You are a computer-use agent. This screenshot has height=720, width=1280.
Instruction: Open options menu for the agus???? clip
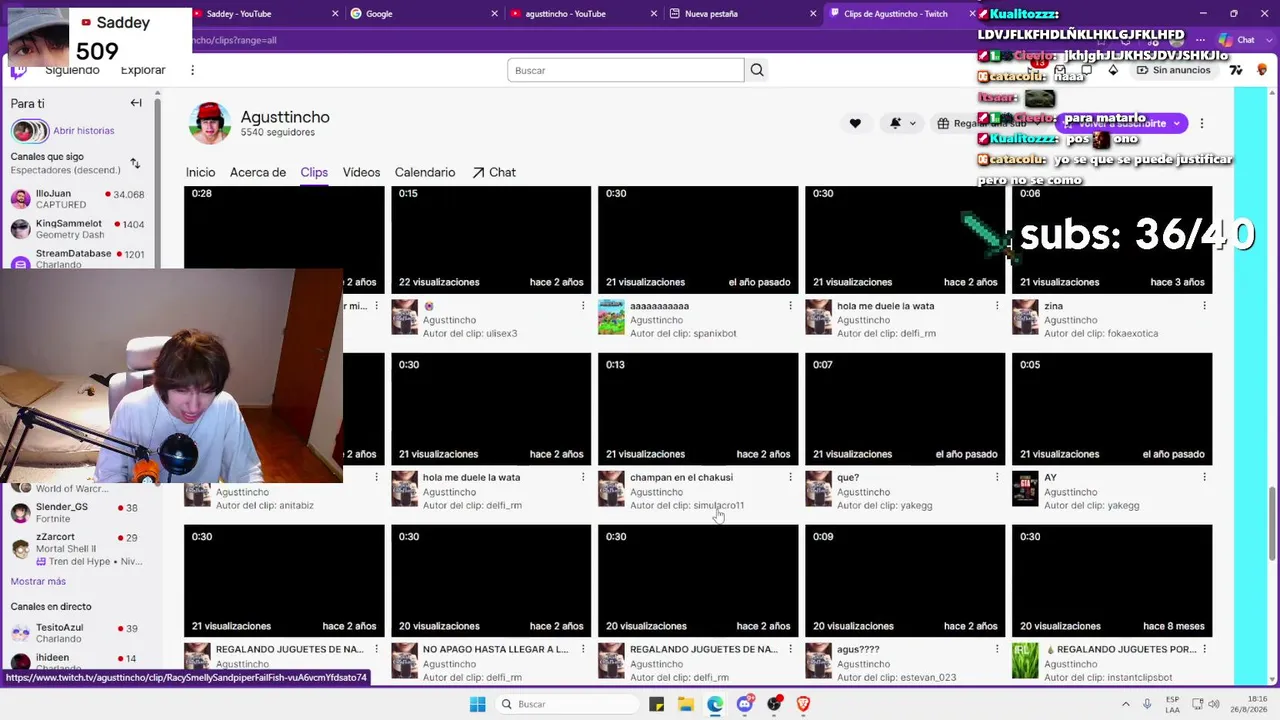coord(997,650)
